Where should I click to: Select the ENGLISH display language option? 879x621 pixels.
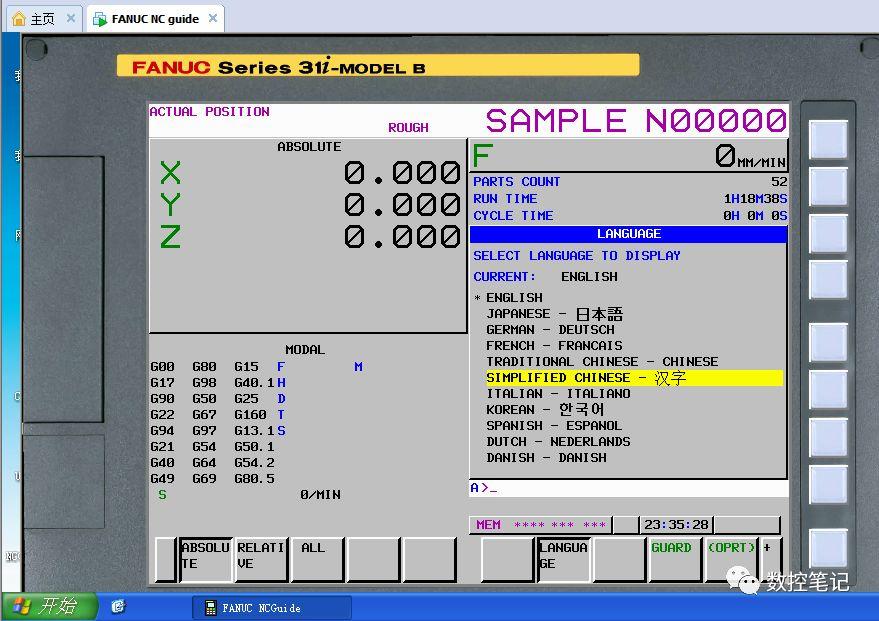[512, 297]
